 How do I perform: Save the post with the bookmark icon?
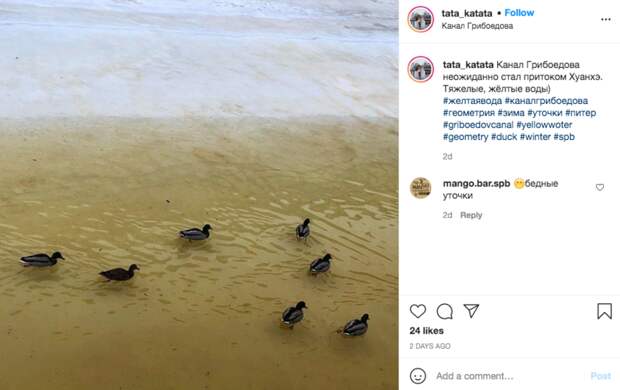[x=604, y=311]
